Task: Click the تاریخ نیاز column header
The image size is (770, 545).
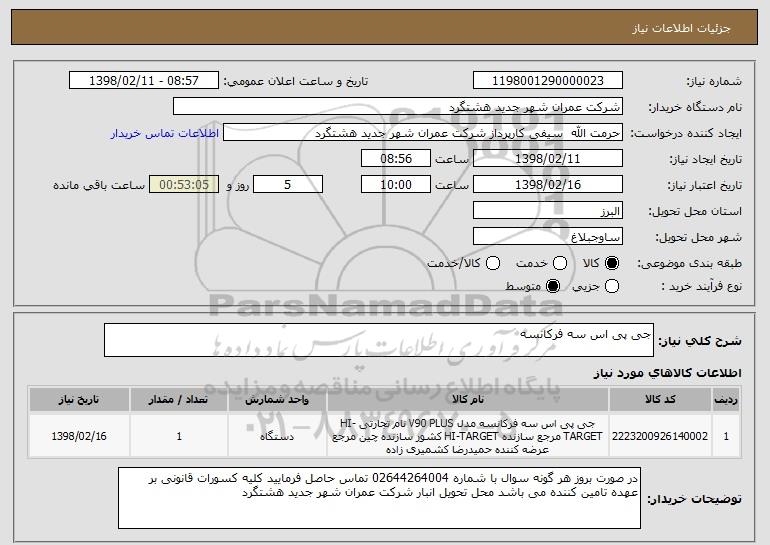Action: [x=79, y=400]
